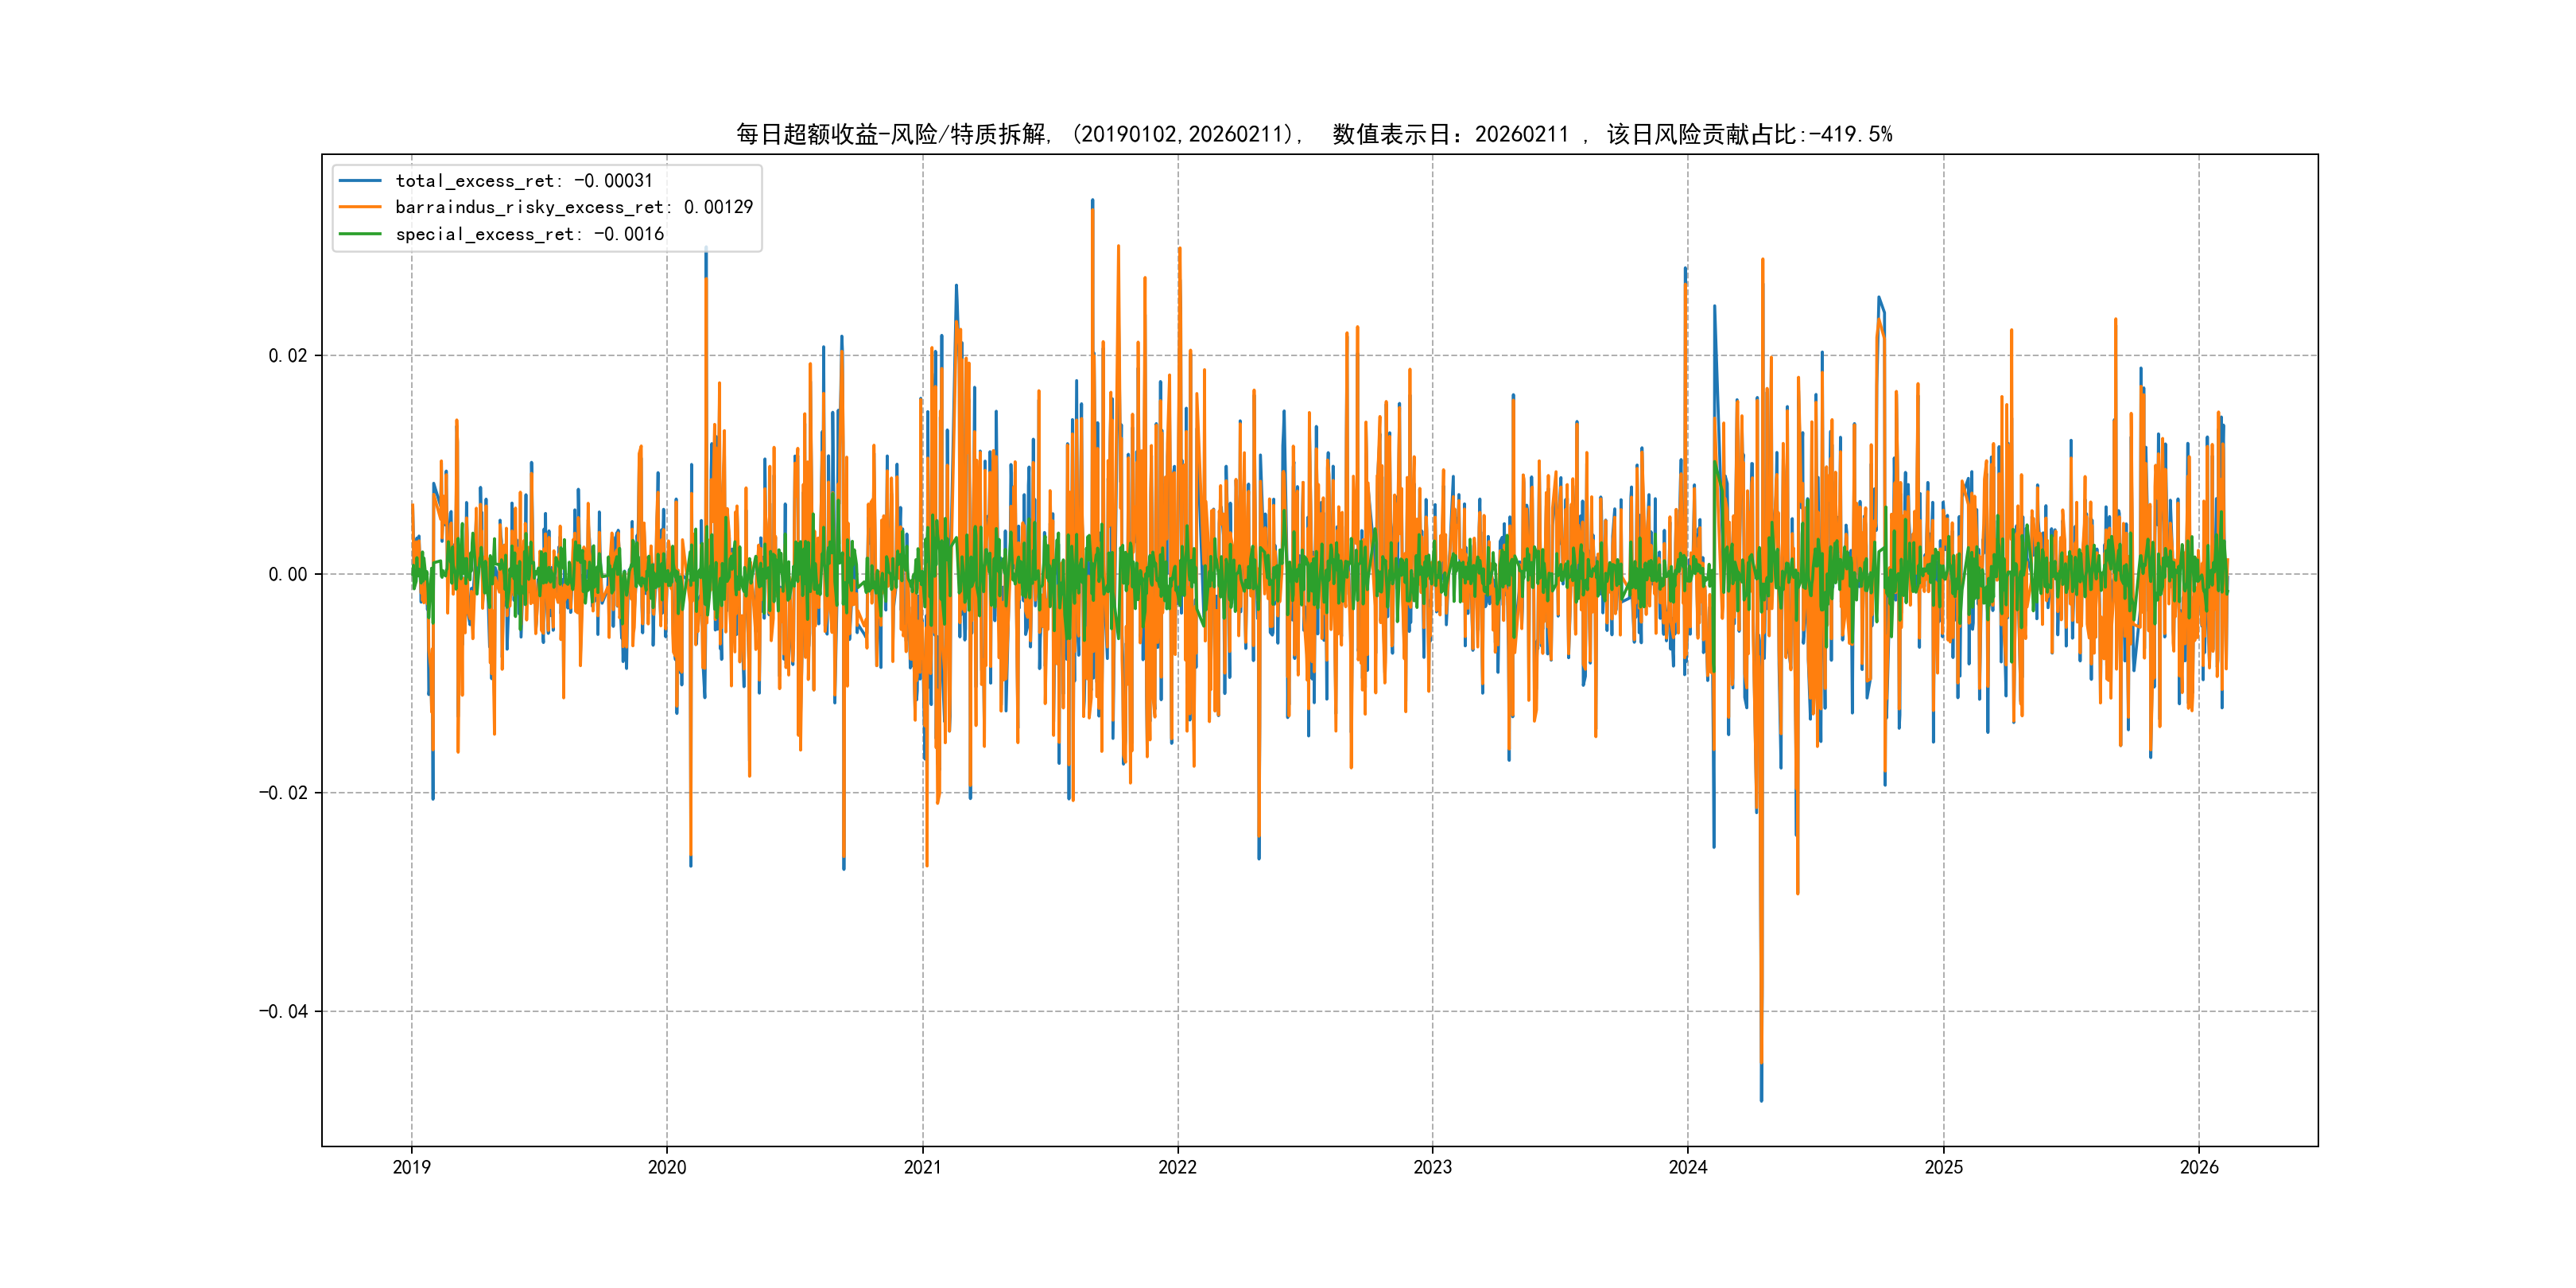The width and height of the screenshot is (2576, 1288).
Task: Click the 2024 x-axis tick label
Action: [1688, 1167]
